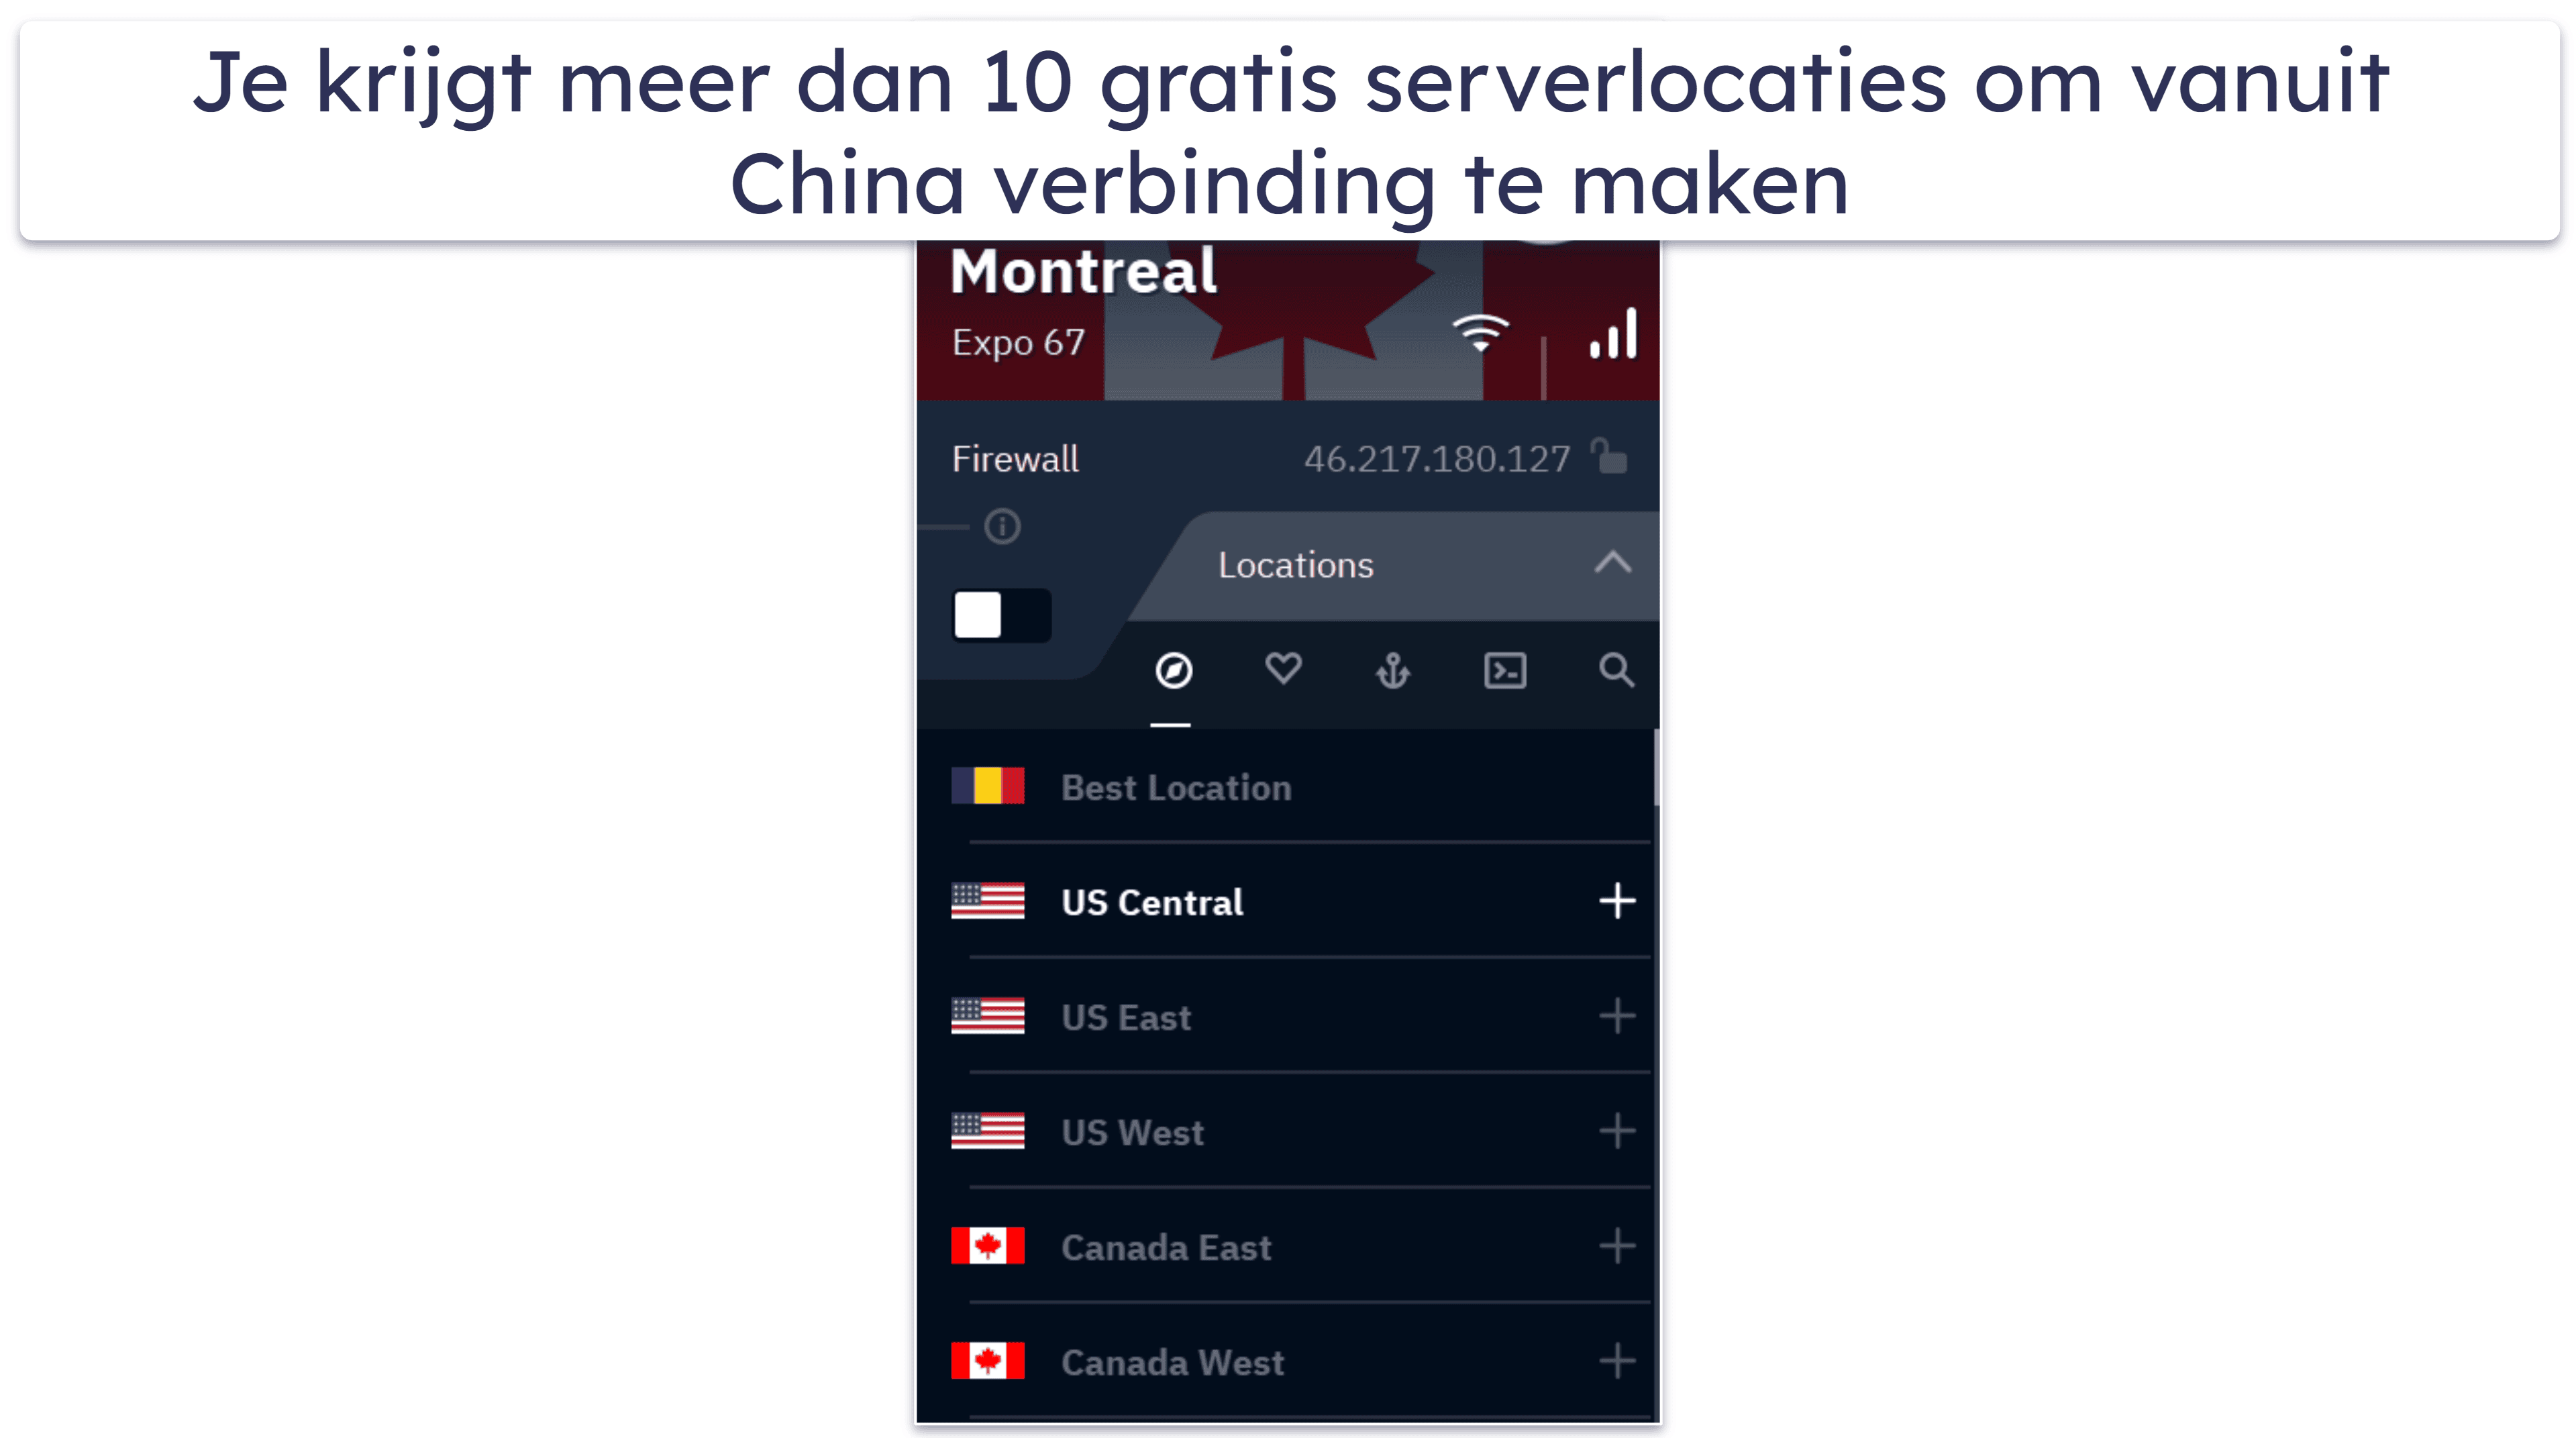The width and height of the screenshot is (2576, 1438).
Task: Expand US Central server locations
Action: click(1615, 902)
